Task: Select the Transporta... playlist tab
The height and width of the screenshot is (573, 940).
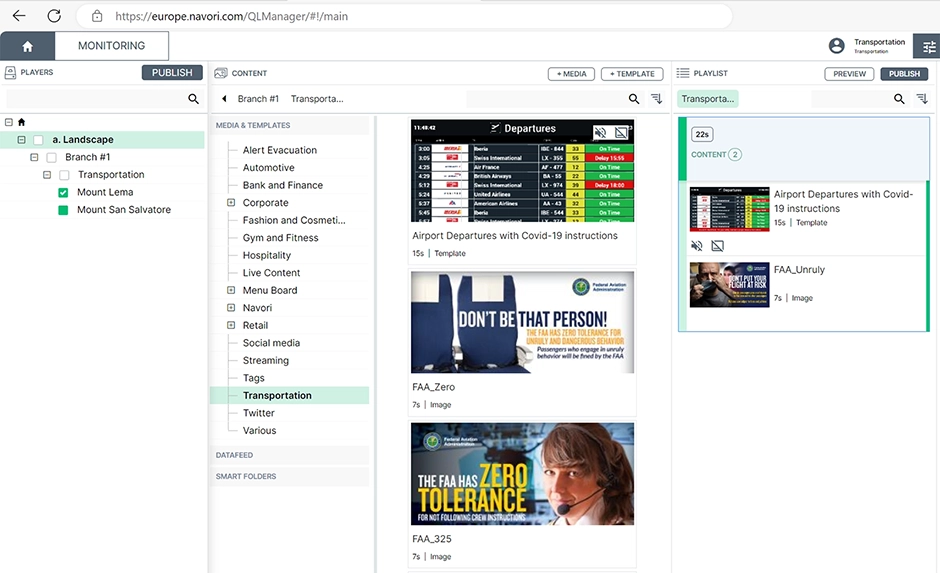Action: point(707,99)
